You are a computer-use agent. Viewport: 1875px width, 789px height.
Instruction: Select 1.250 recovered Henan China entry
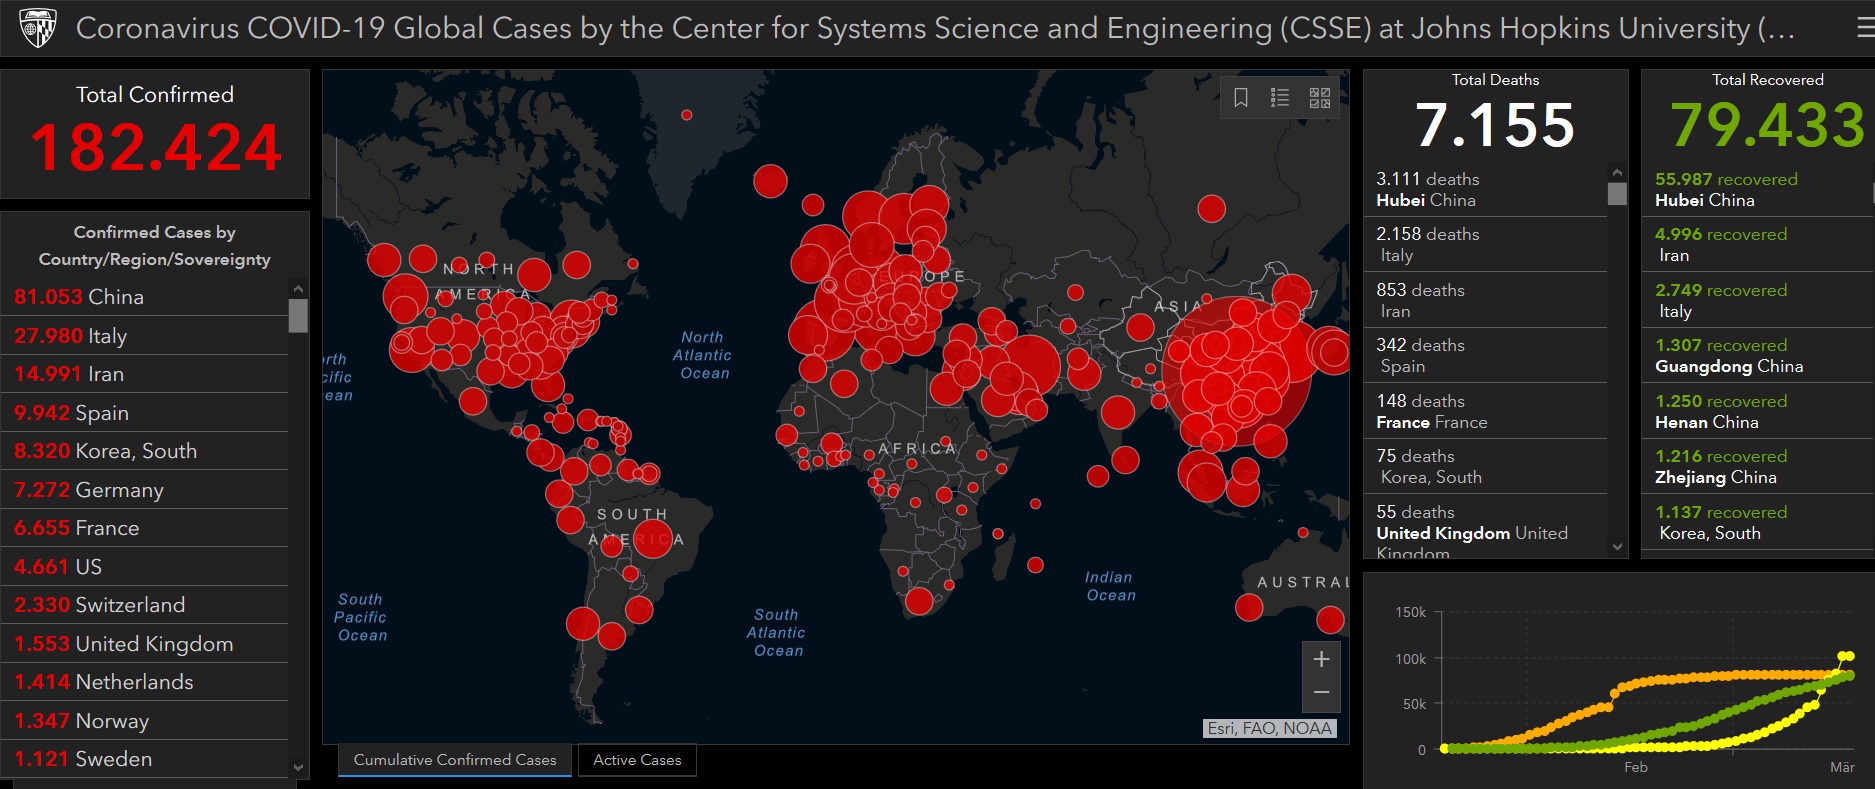1758,411
